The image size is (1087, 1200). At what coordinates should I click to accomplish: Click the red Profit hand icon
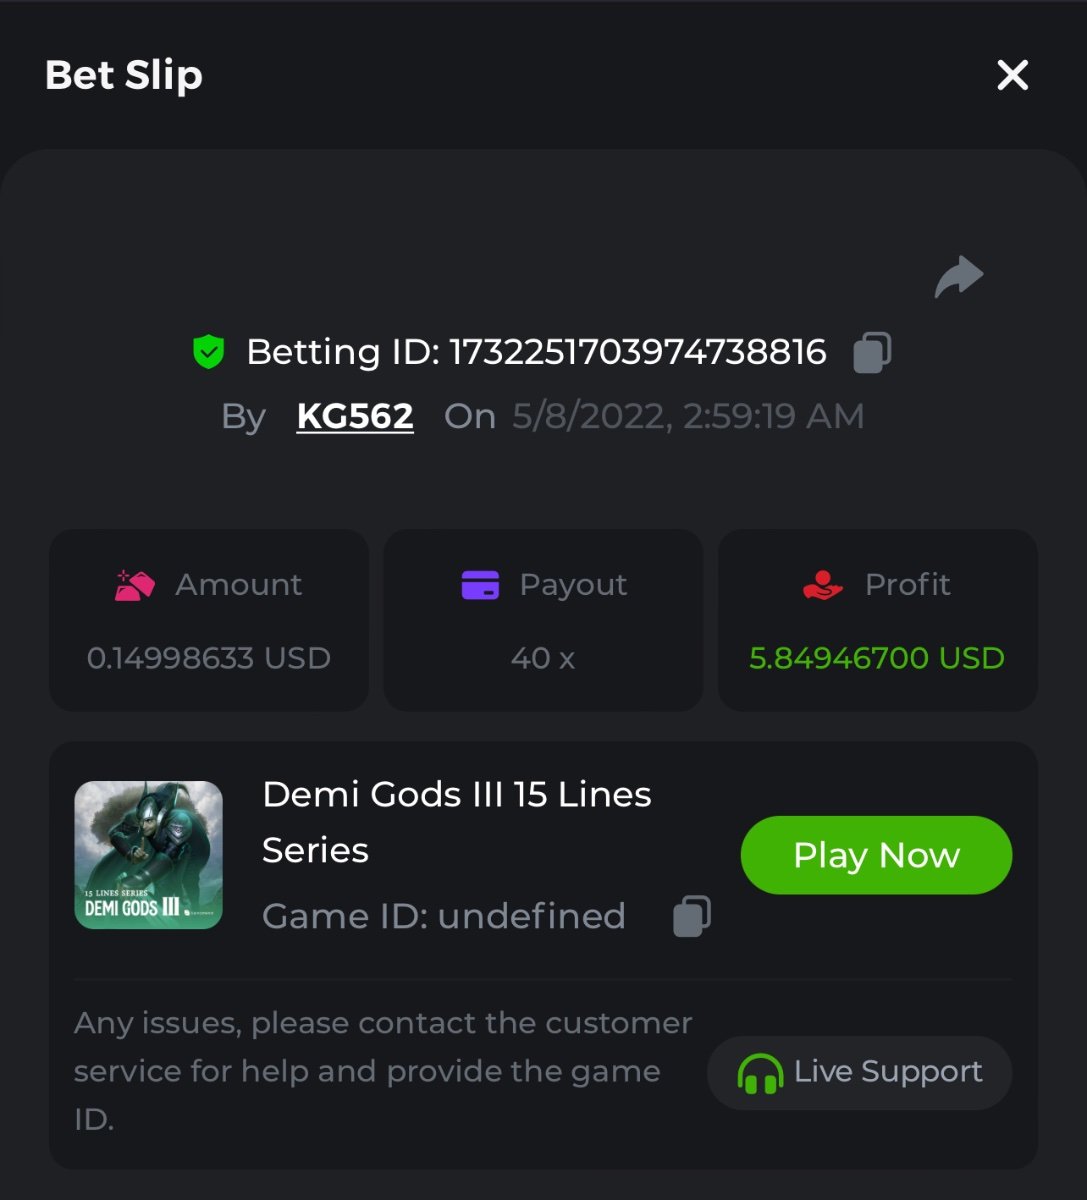pyautogui.click(x=823, y=585)
